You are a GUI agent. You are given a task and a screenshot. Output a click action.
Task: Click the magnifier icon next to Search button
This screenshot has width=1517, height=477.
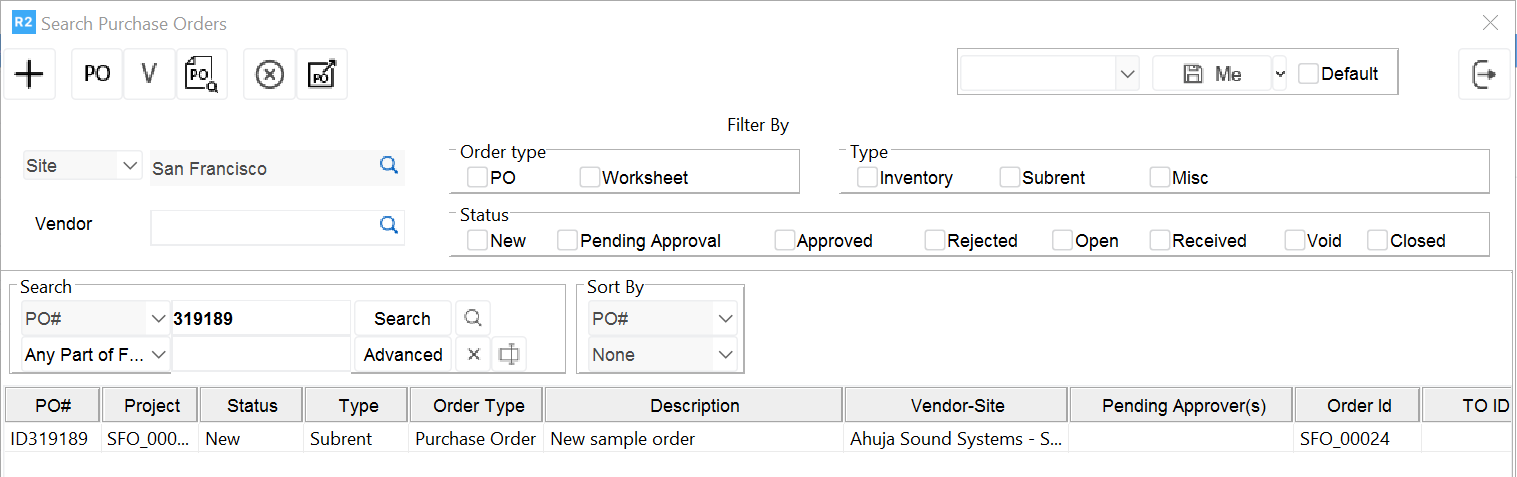tap(473, 318)
